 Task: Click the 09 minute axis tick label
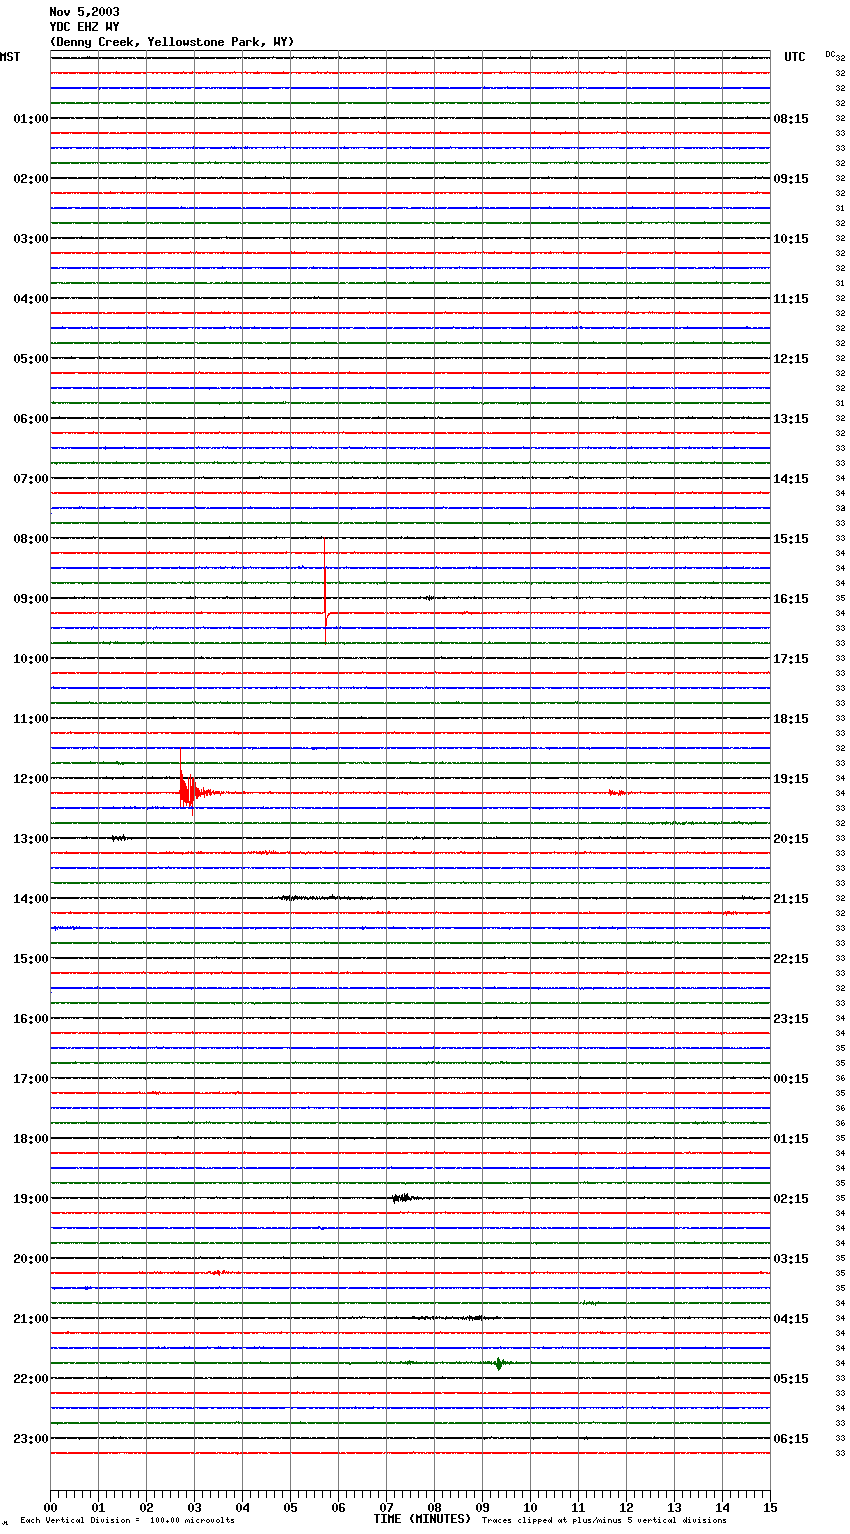point(482,1507)
